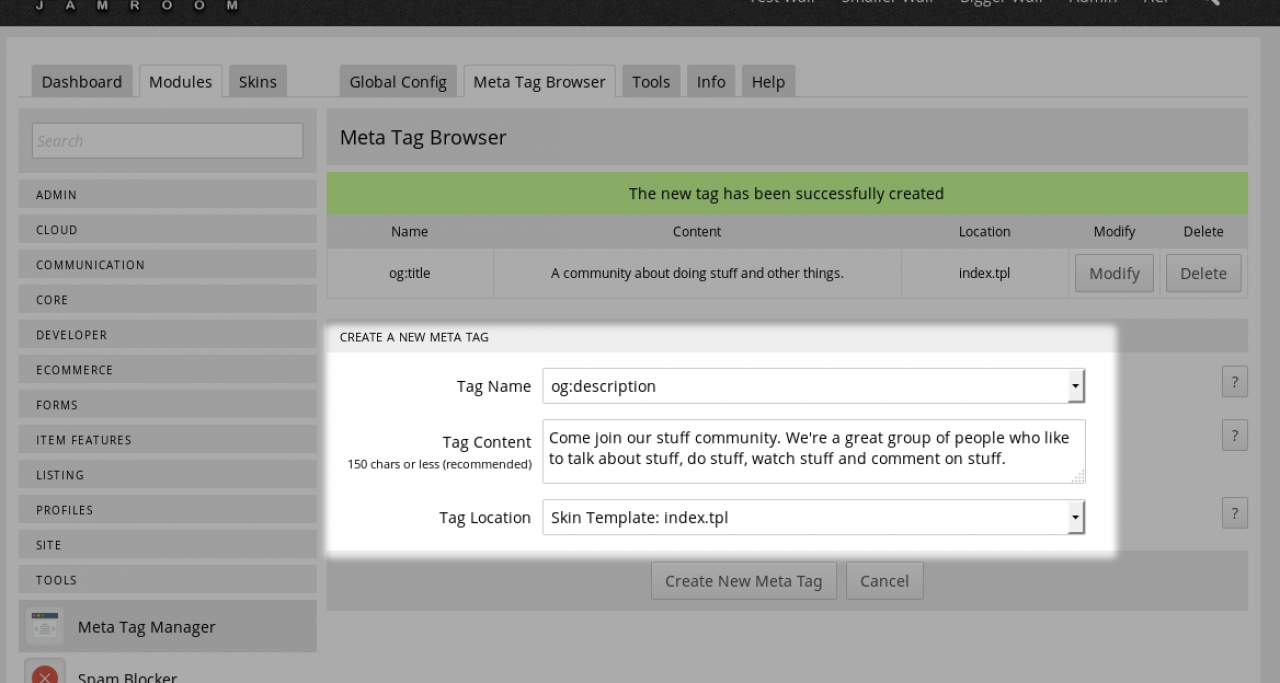Expand the COMMUNICATION module category
1280x683 pixels.
tap(167, 265)
